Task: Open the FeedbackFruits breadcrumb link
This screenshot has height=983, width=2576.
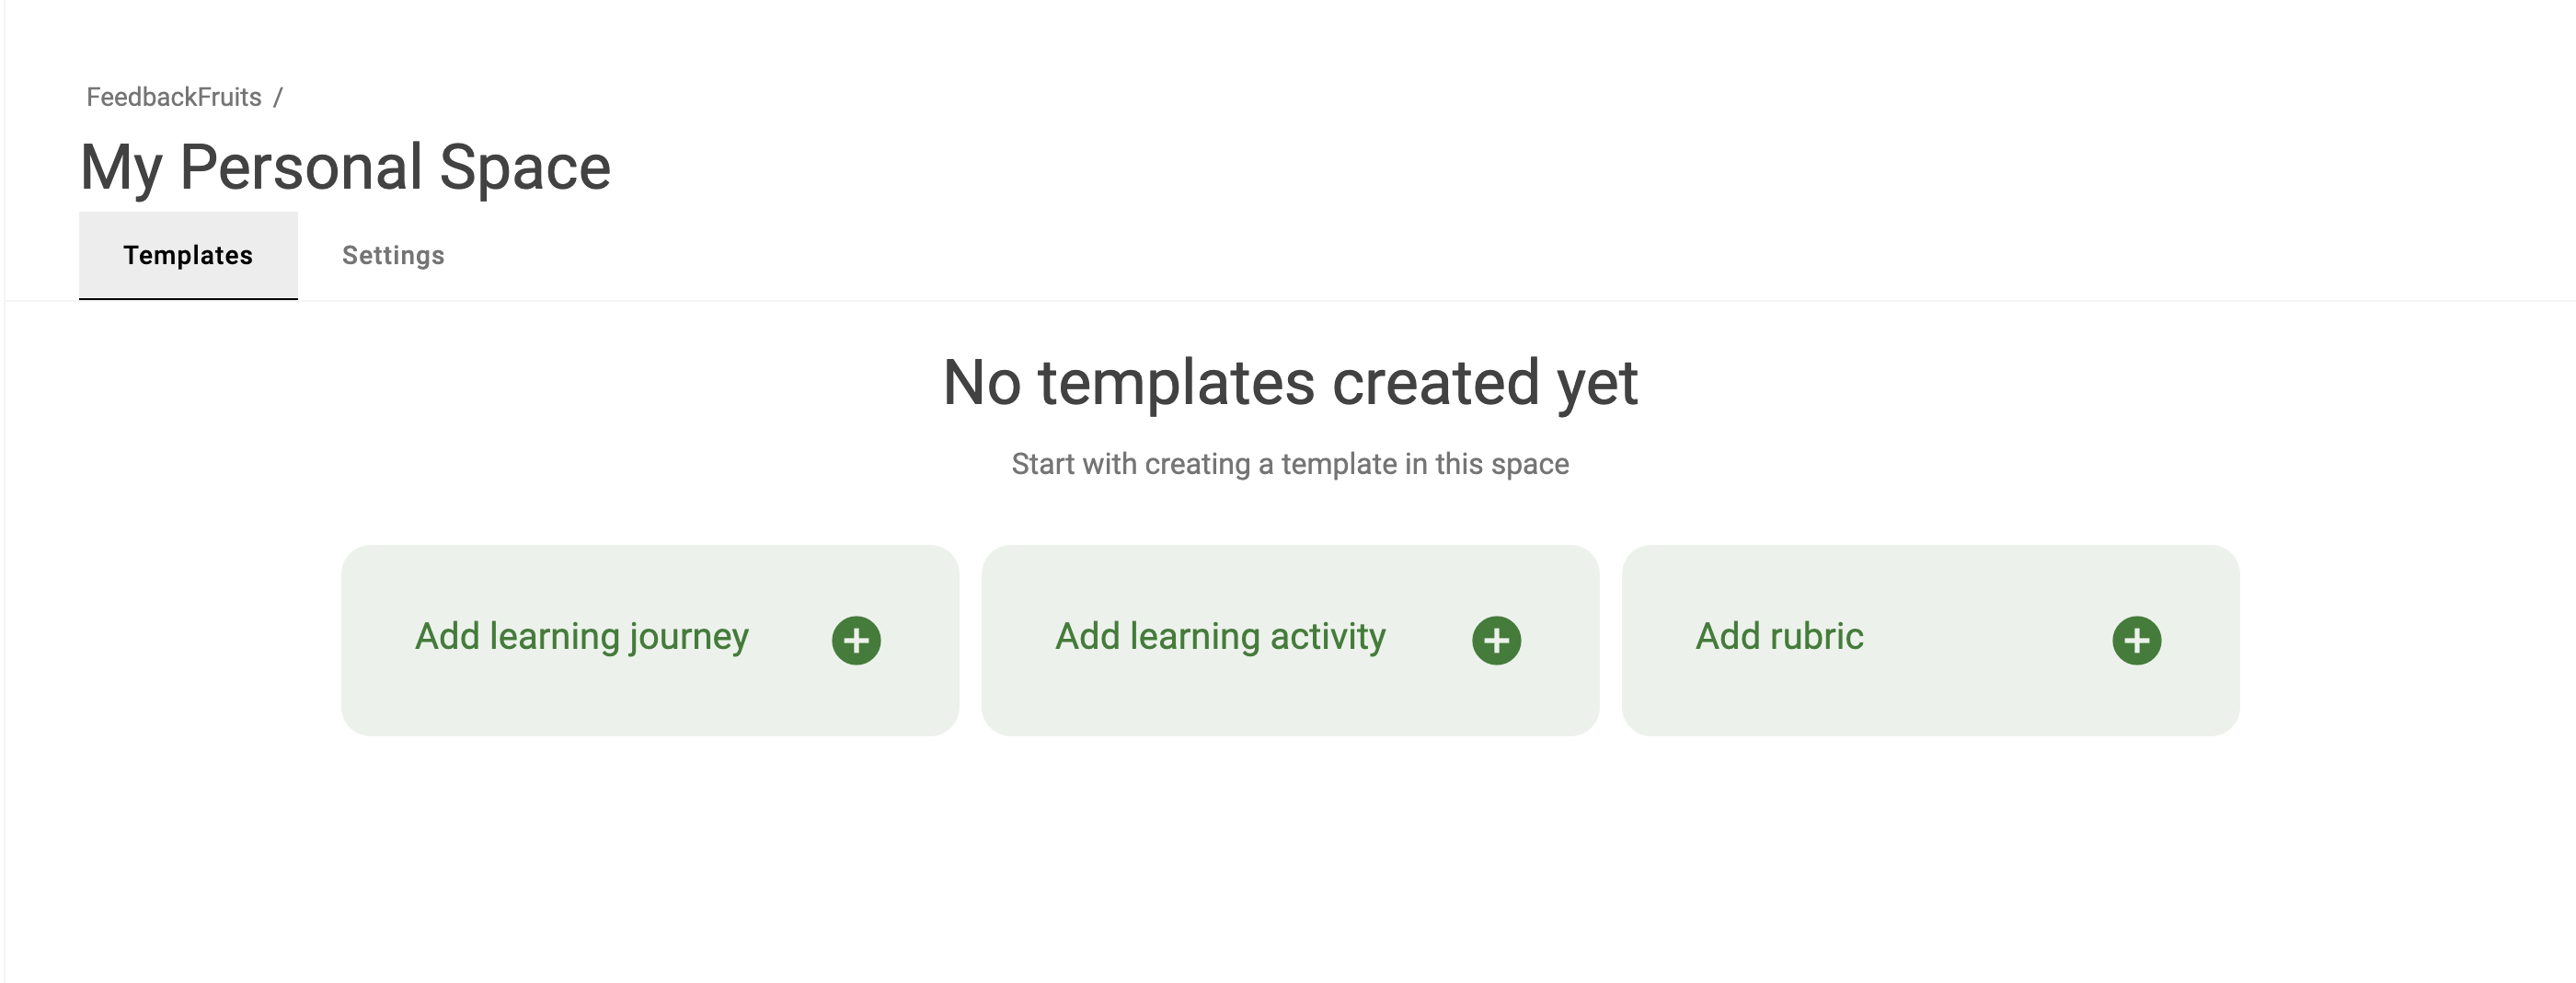Action: pyautogui.click(x=174, y=97)
